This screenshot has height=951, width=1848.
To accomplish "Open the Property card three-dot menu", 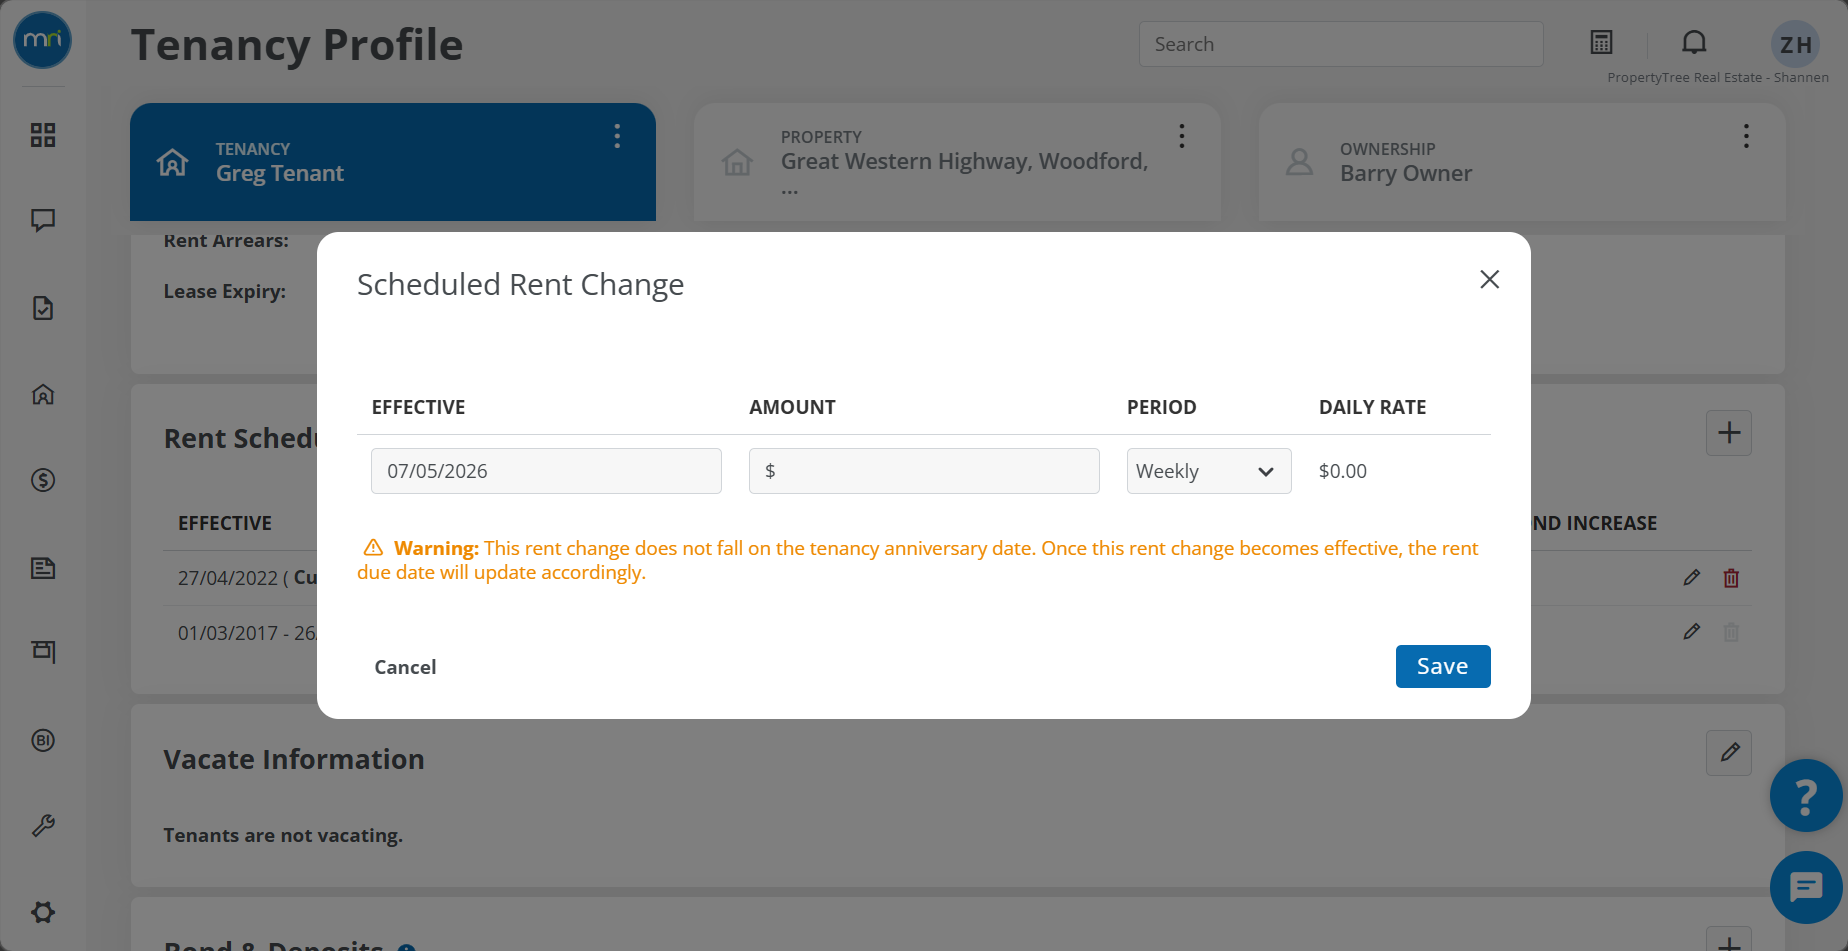I will (x=1182, y=136).
